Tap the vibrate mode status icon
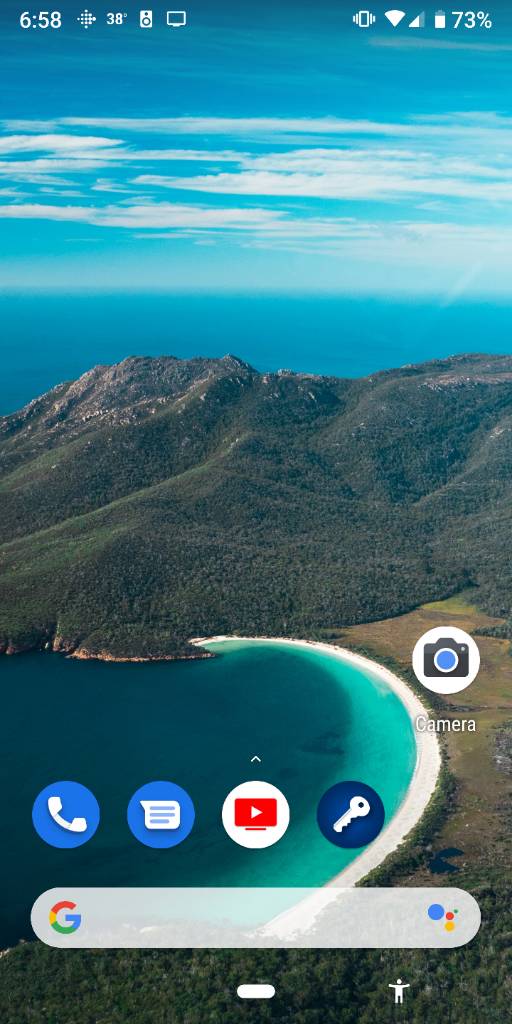Viewport: 512px width, 1024px height. coord(364,20)
